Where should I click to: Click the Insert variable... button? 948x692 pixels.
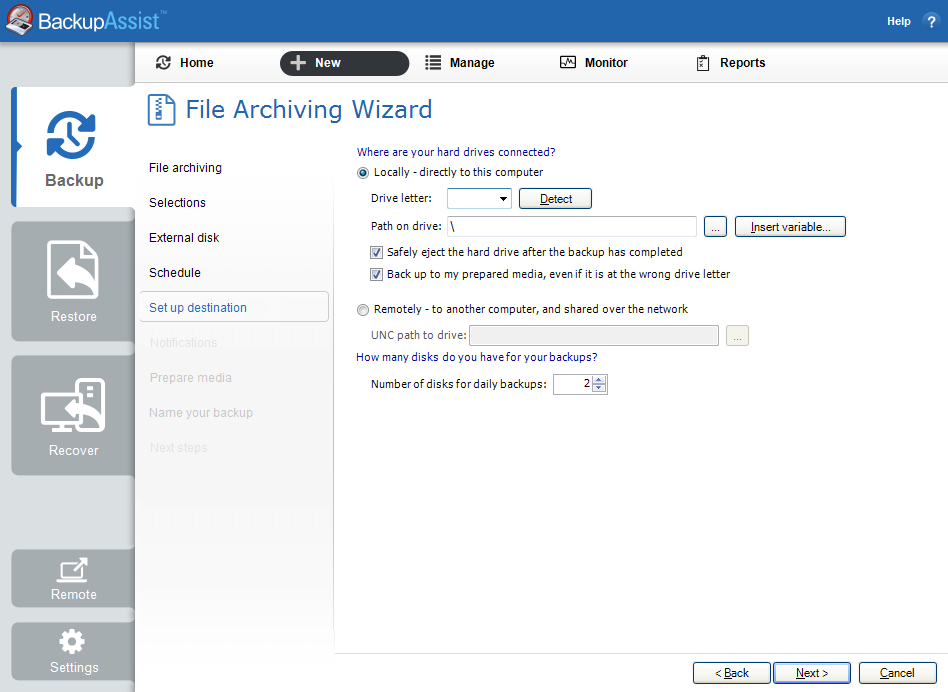[x=790, y=227]
